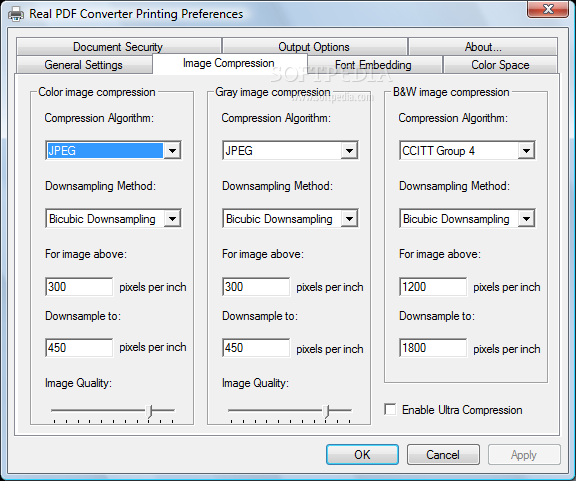Viewport: 576px width, 481px height.
Task: Switch to the Document Security tab
Action: click(x=118, y=47)
